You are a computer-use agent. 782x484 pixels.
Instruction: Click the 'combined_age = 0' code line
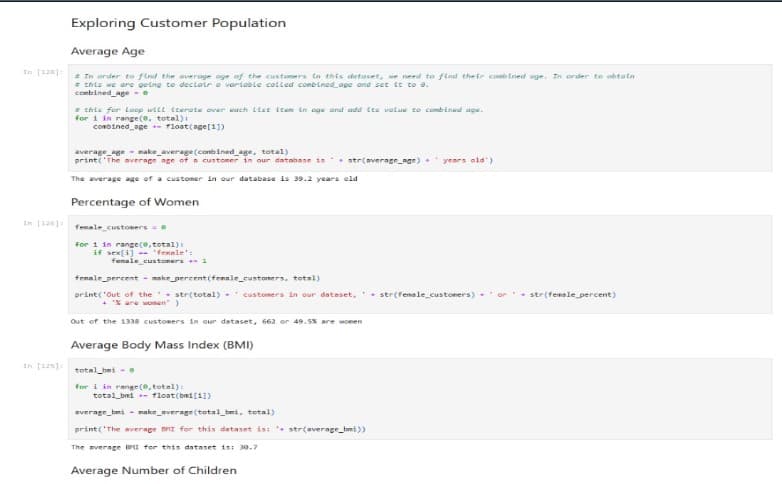109,92
